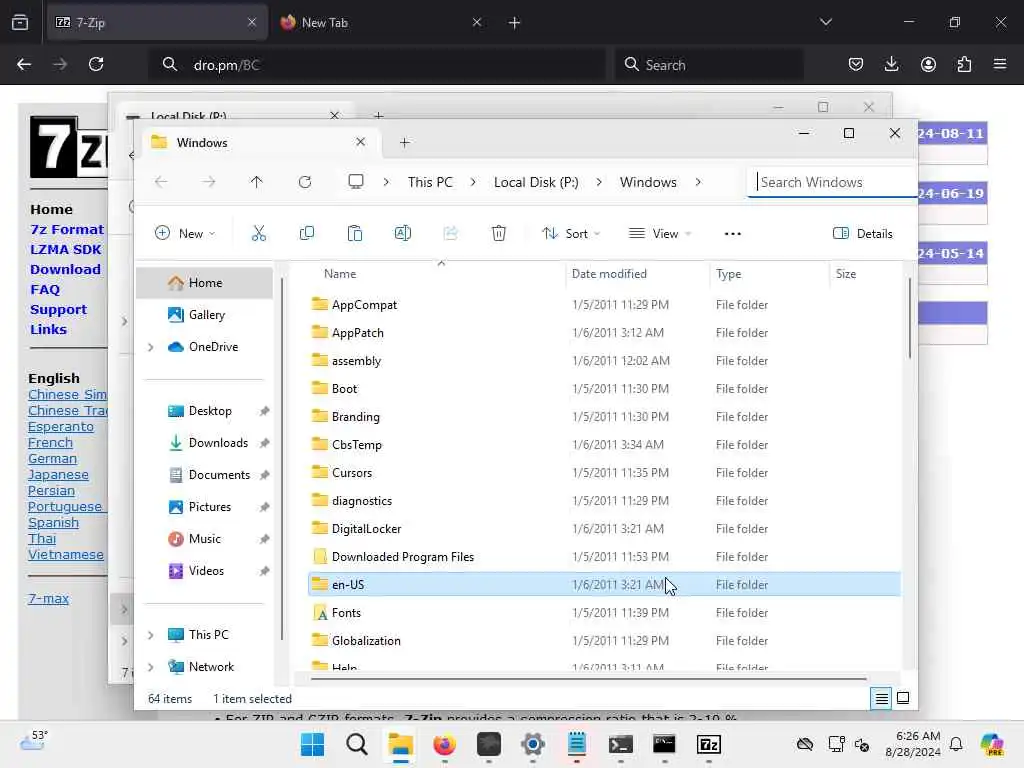Click the Up one level arrow
The height and width of the screenshot is (768, 1024).
[x=257, y=182]
